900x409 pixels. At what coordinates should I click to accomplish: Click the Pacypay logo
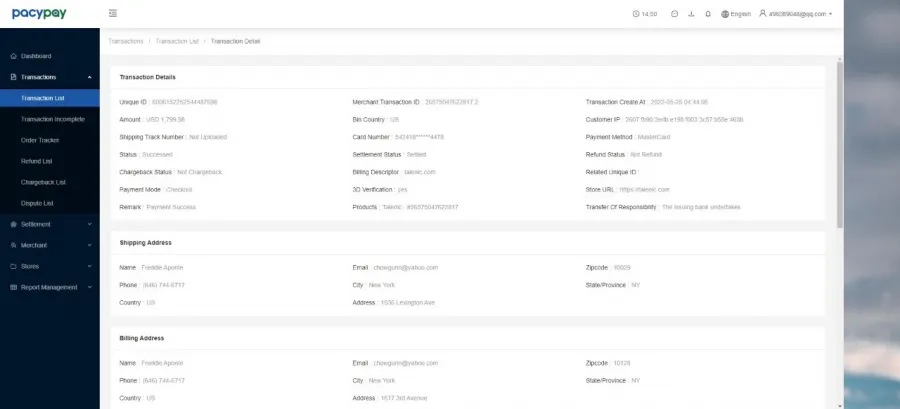(x=39, y=13)
